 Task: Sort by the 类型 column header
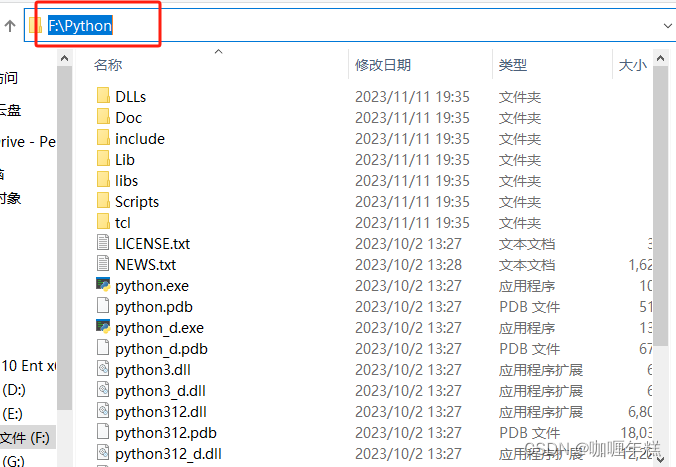(x=513, y=65)
